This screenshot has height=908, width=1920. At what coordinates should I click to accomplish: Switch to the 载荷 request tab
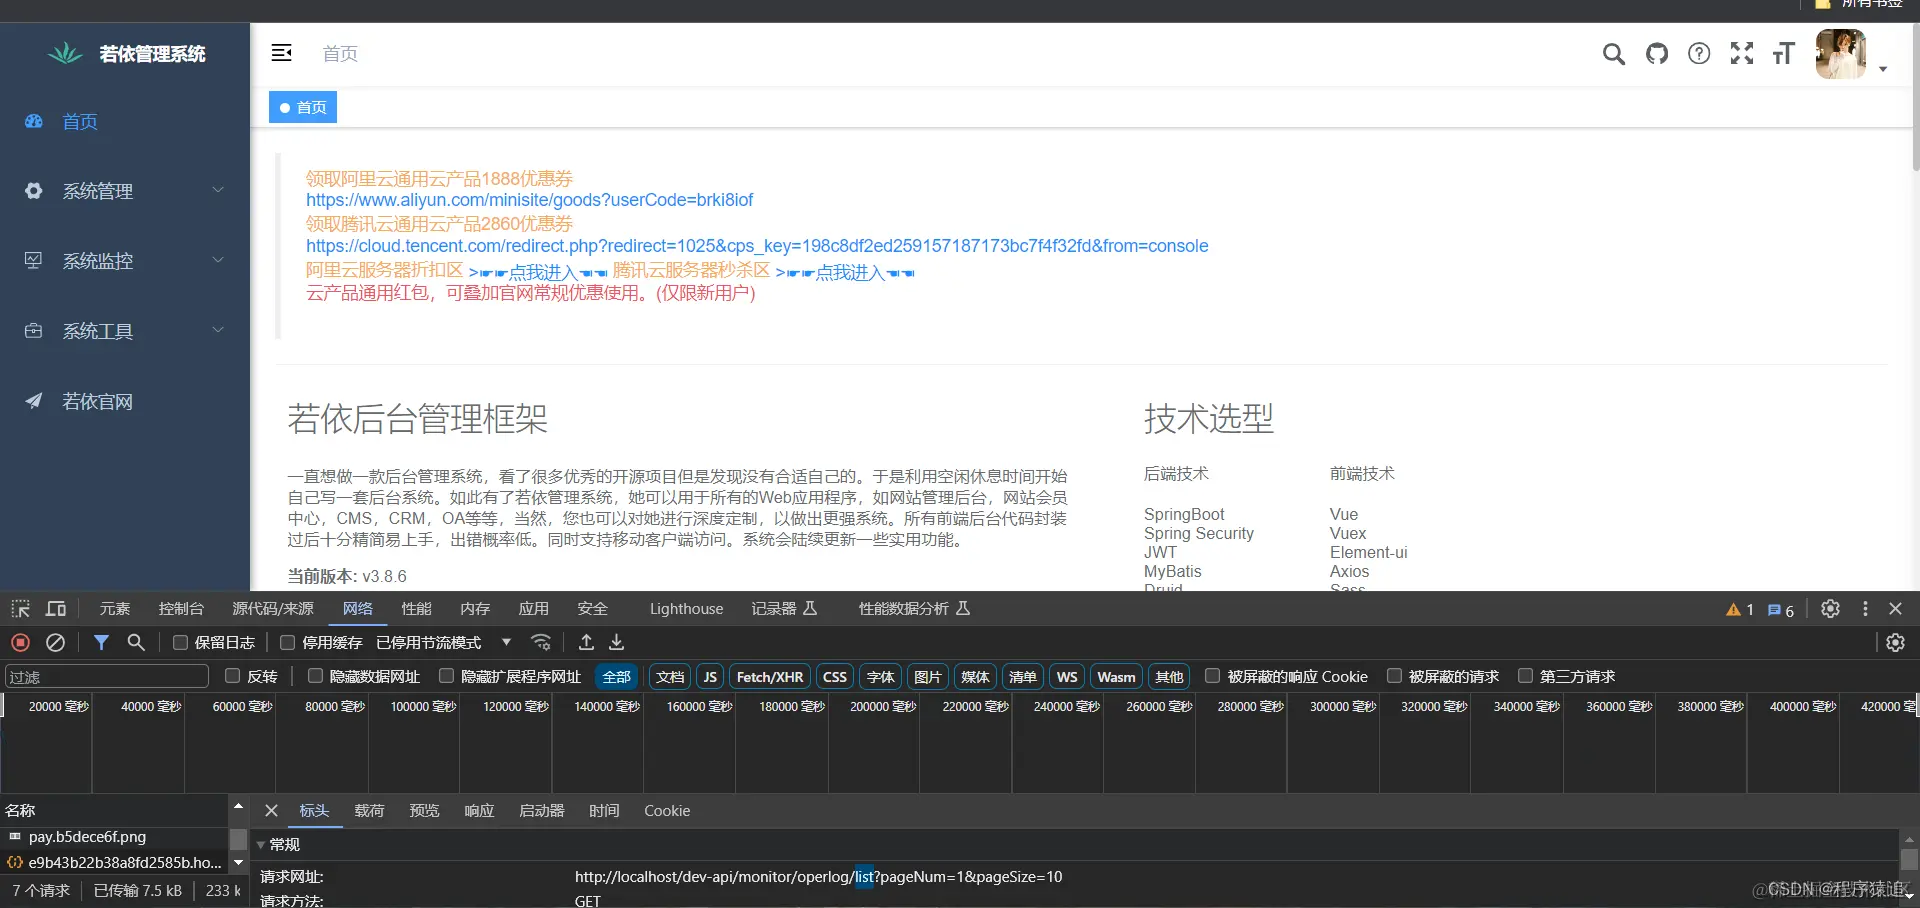point(369,811)
